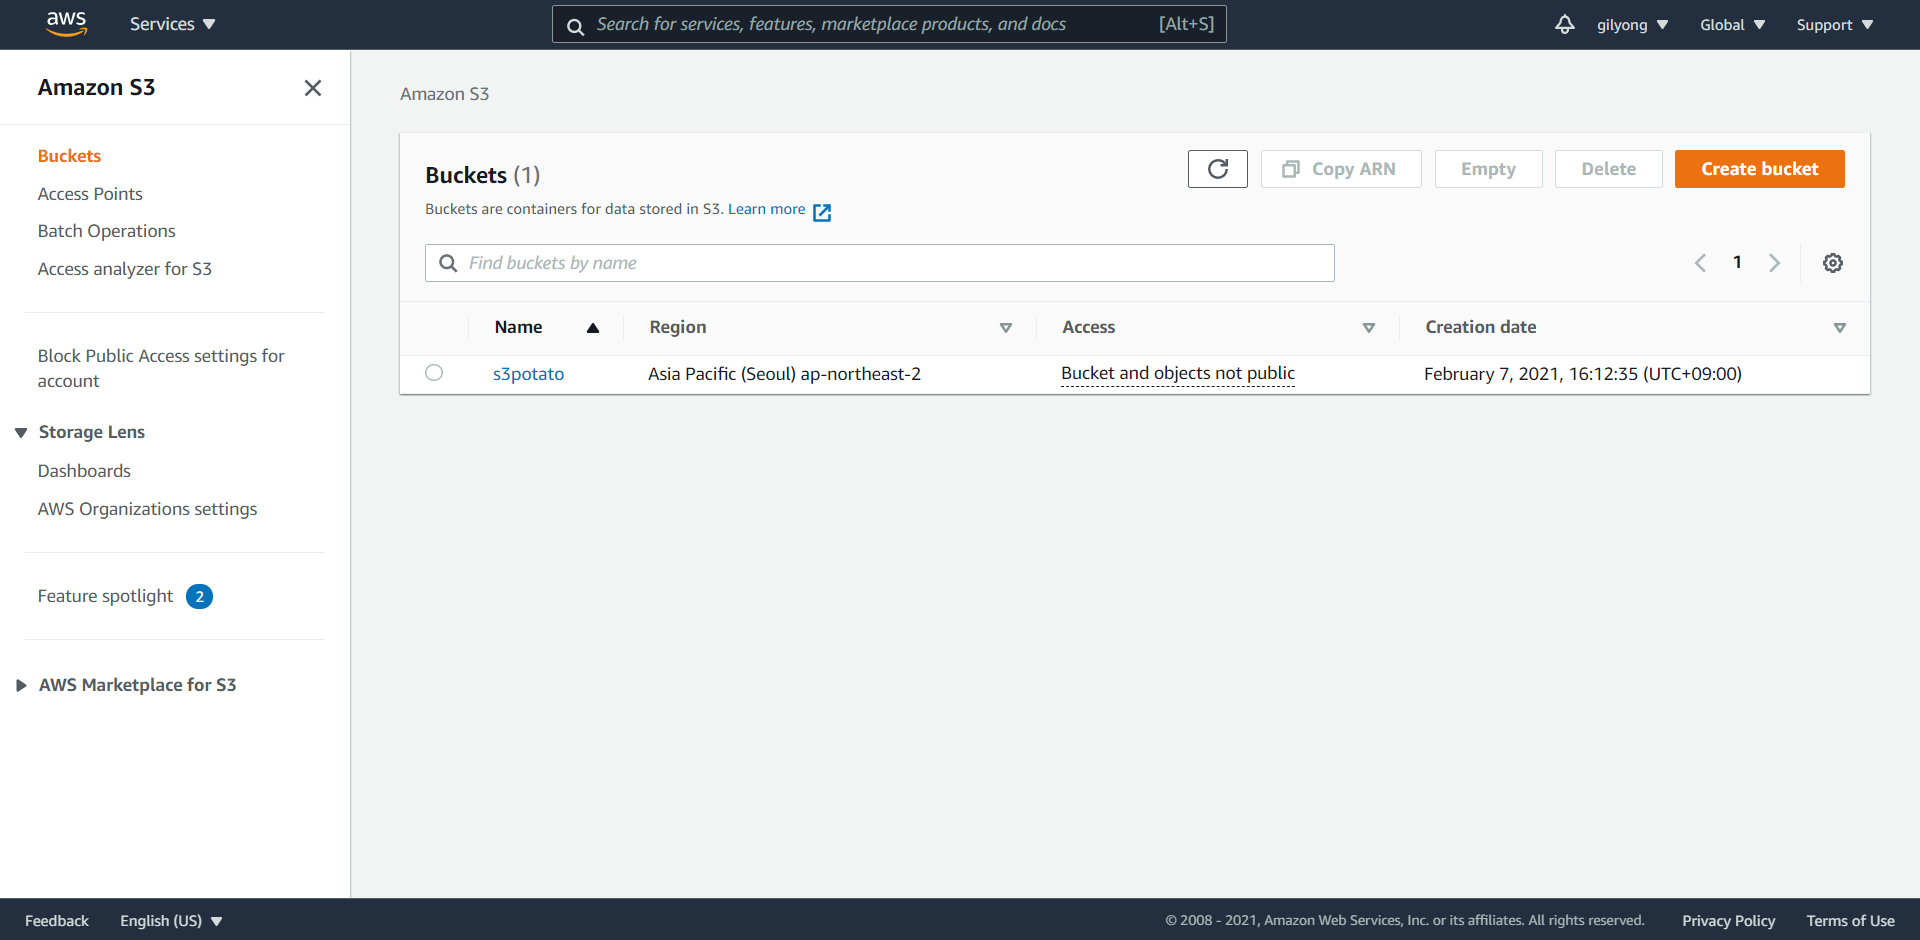Sort by Name ascending arrow

coord(593,328)
